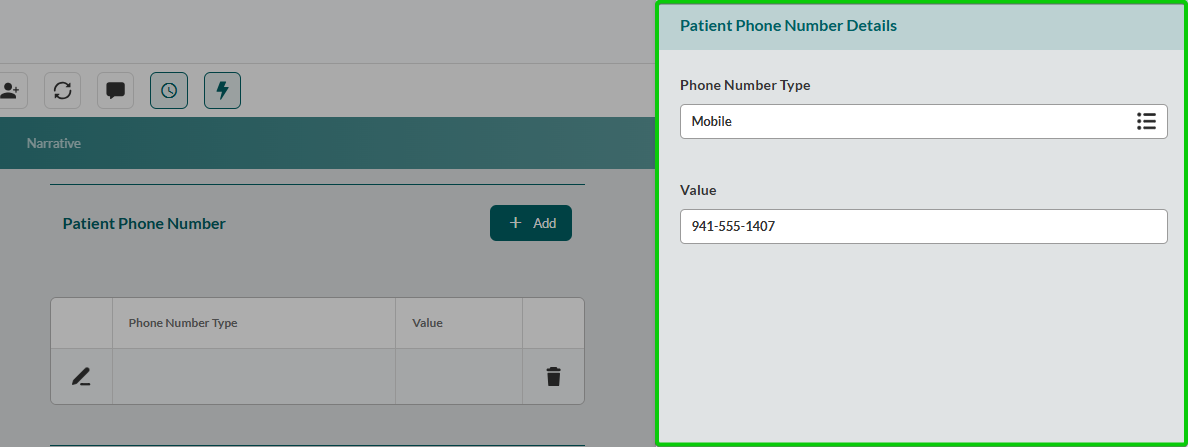Click the list icon in Phone Number Type field
This screenshot has width=1188, height=447.
[x=1146, y=121]
